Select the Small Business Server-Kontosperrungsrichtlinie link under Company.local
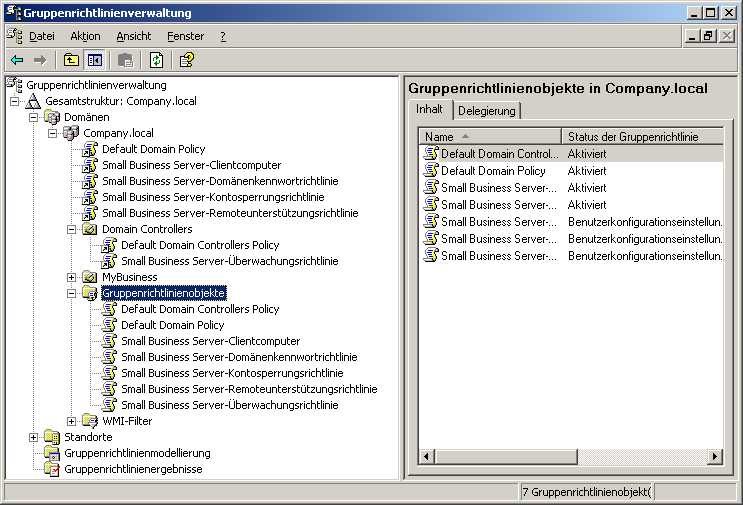Screen dimensions: 743x505 coord(213,197)
